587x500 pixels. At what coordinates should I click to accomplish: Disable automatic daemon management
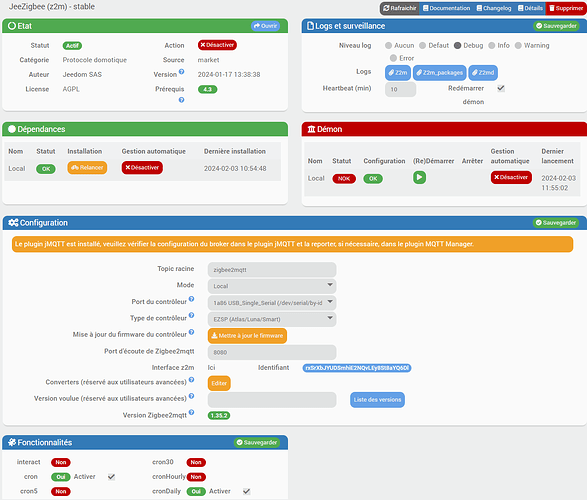point(511,177)
